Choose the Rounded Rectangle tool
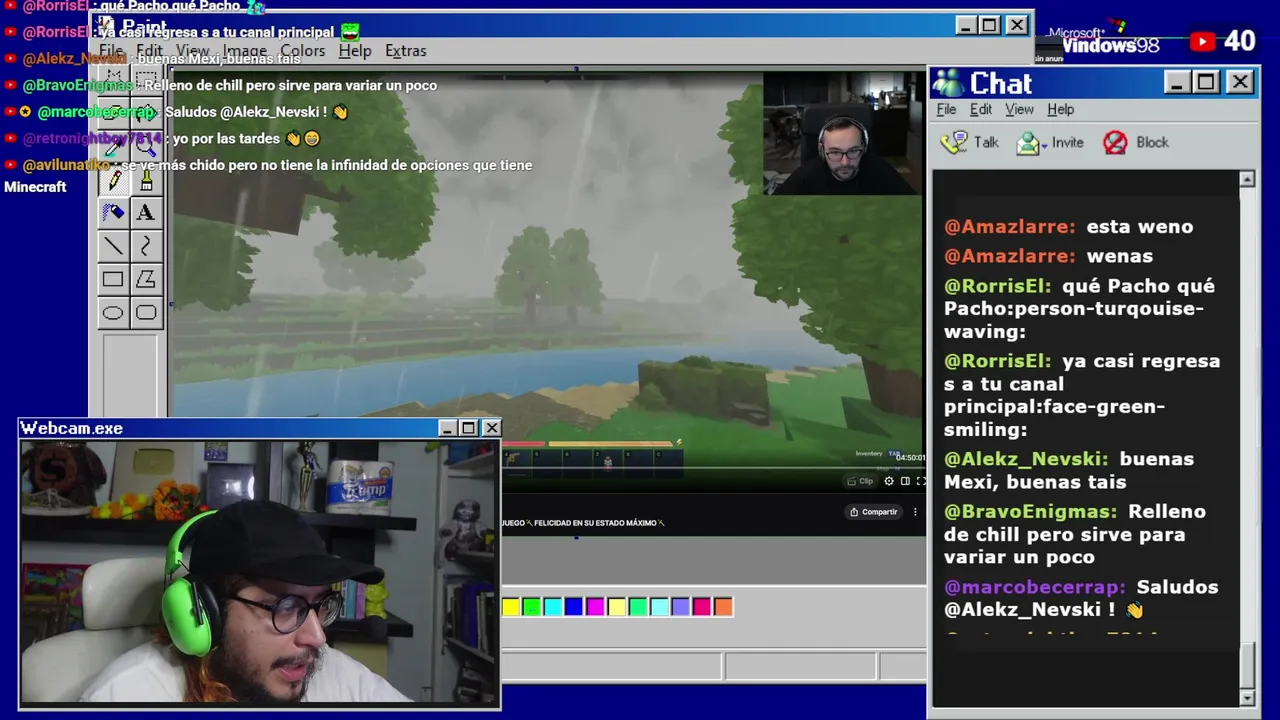 pyautogui.click(x=146, y=313)
